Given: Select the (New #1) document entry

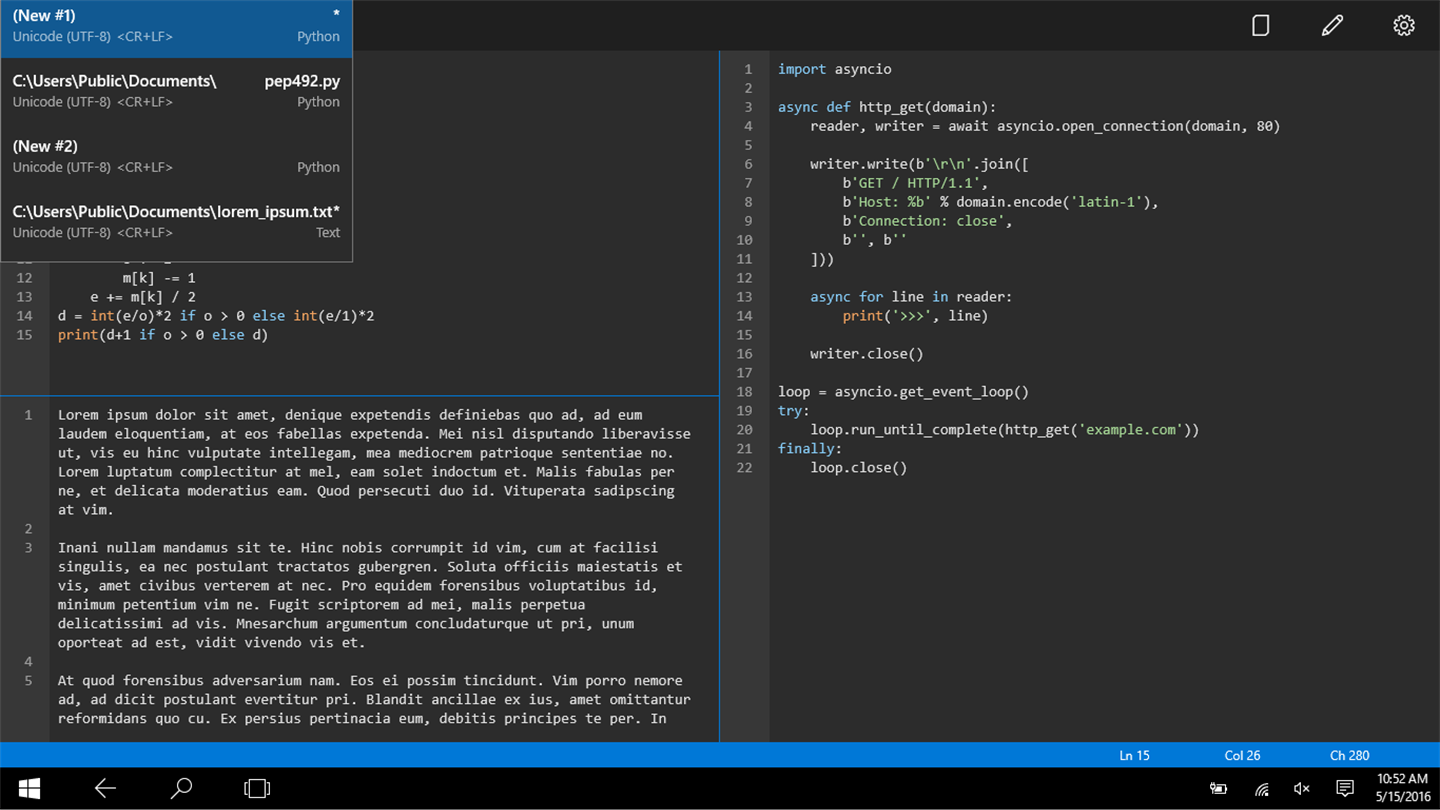Looking at the screenshot, I should (x=176, y=26).
